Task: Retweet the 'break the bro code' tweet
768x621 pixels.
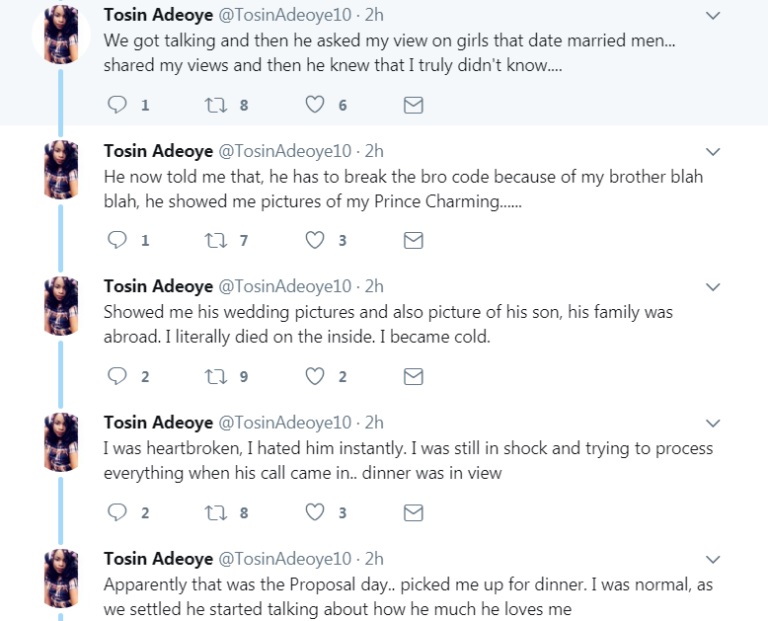Action: pos(214,240)
